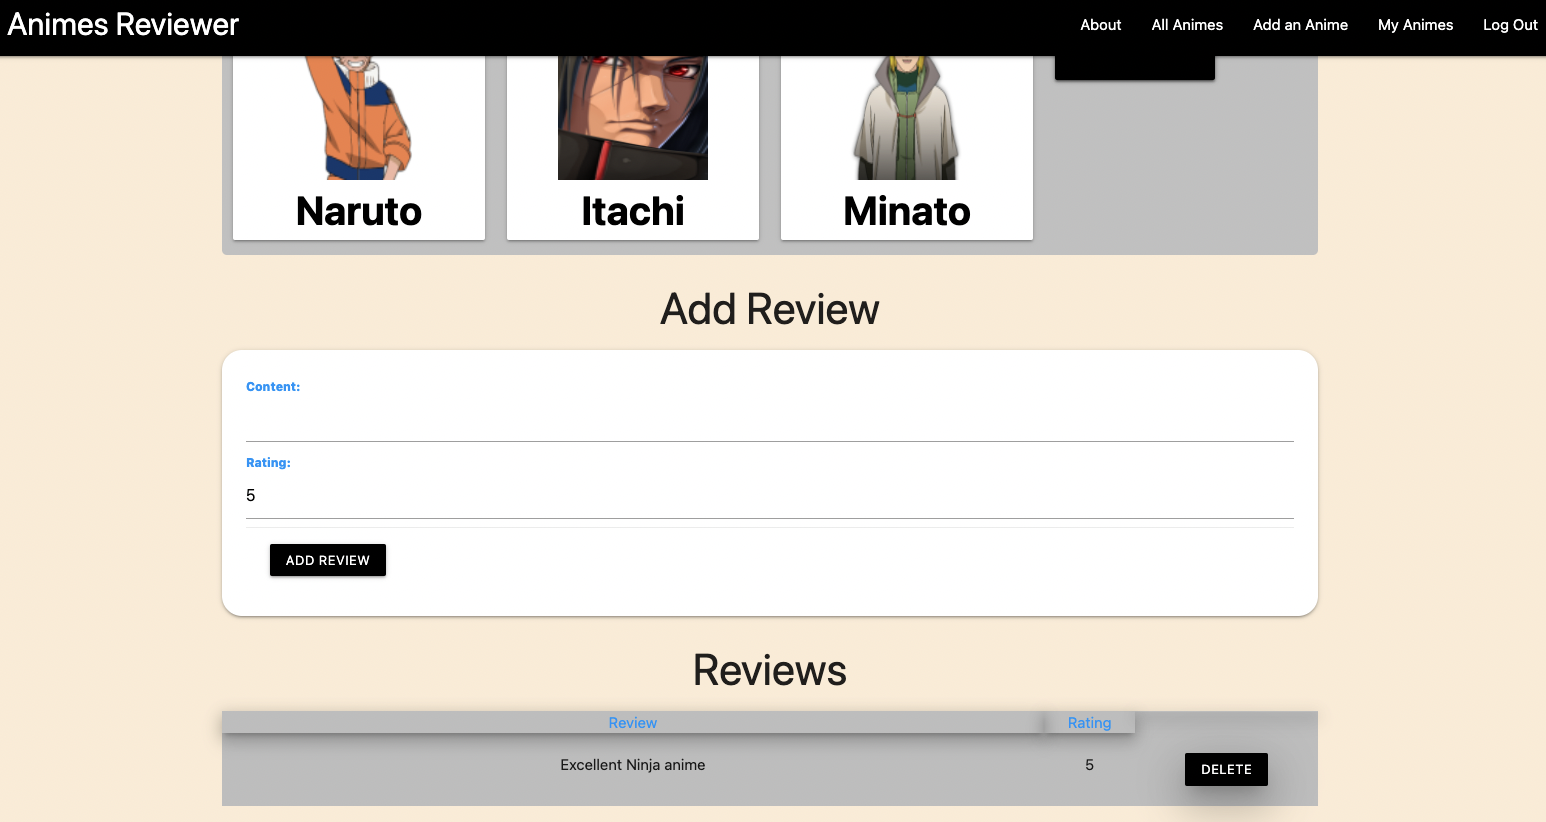
Task: Click the Add Review section heading
Action: pyautogui.click(x=769, y=309)
